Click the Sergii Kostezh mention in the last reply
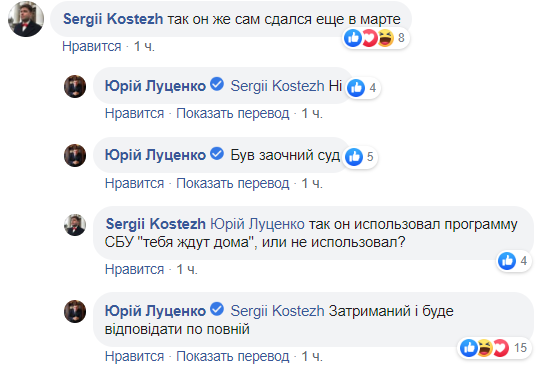 point(277,311)
